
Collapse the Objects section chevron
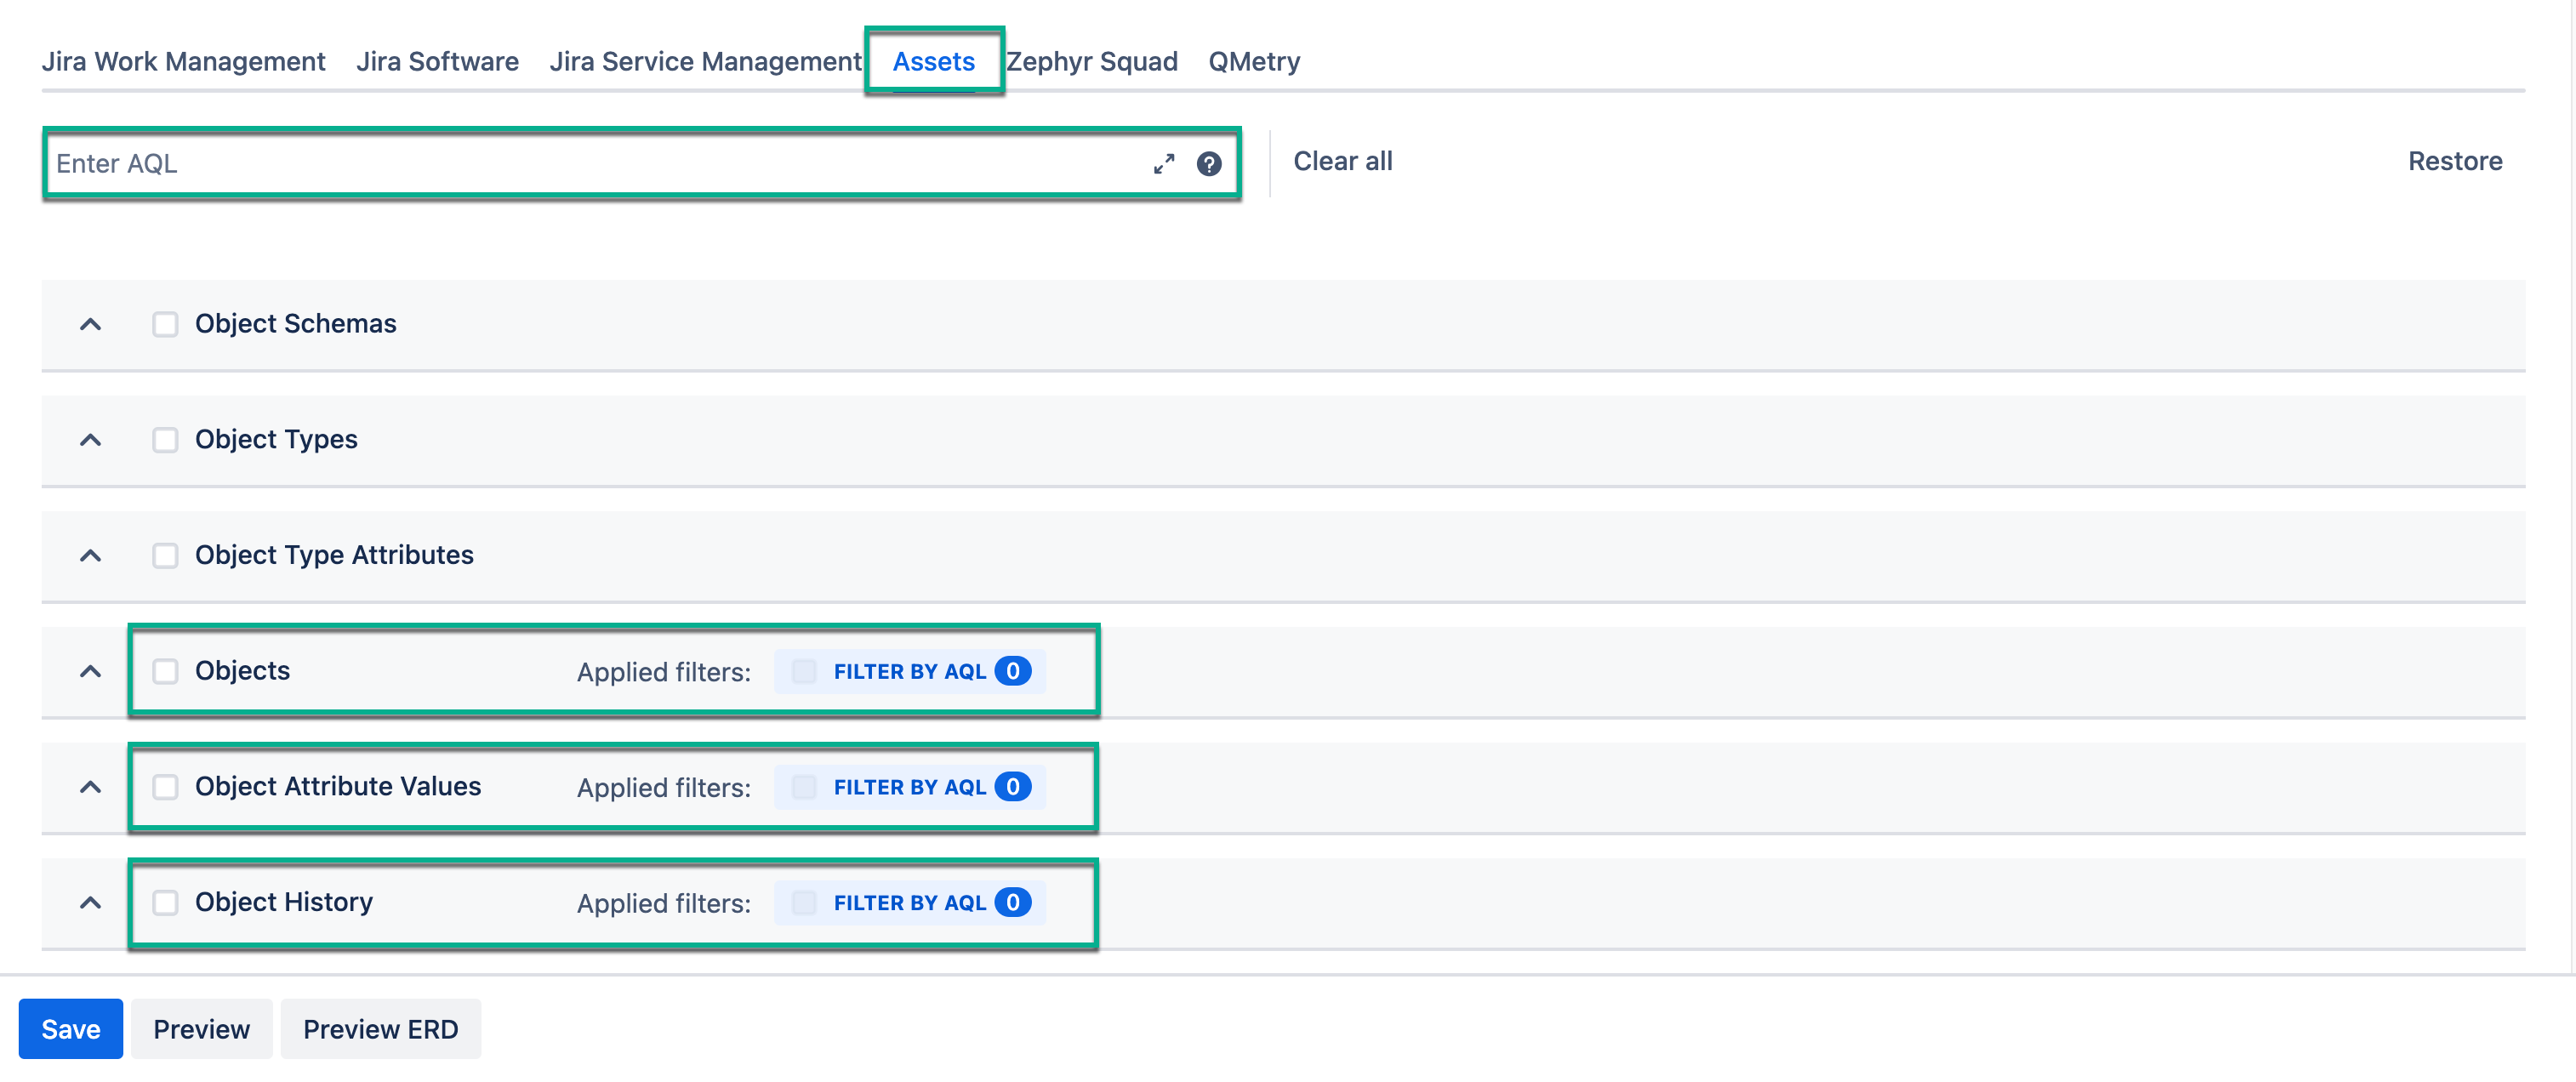click(x=90, y=671)
